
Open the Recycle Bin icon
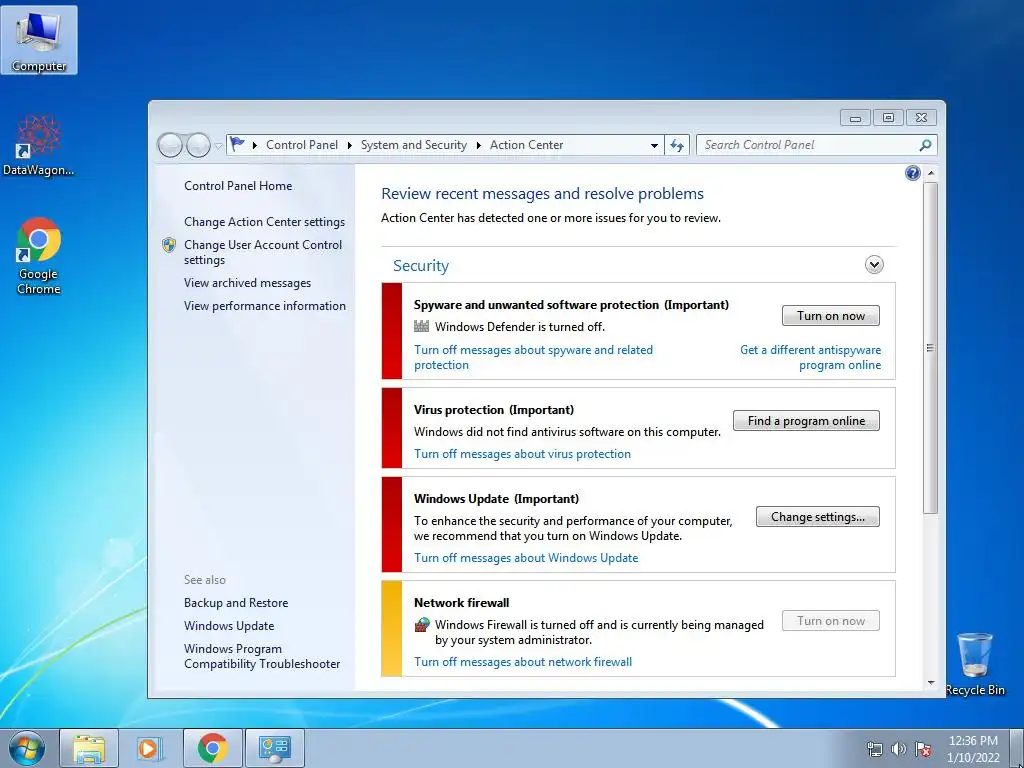click(975, 664)
